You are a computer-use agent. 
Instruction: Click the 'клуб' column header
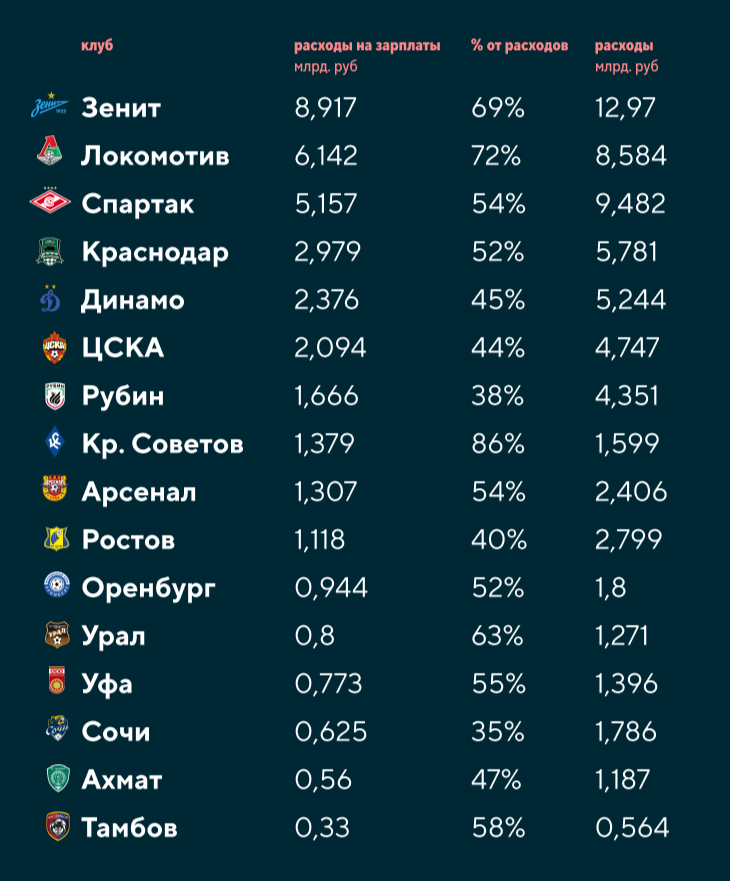pyautogui.click(x=97, y=46)
